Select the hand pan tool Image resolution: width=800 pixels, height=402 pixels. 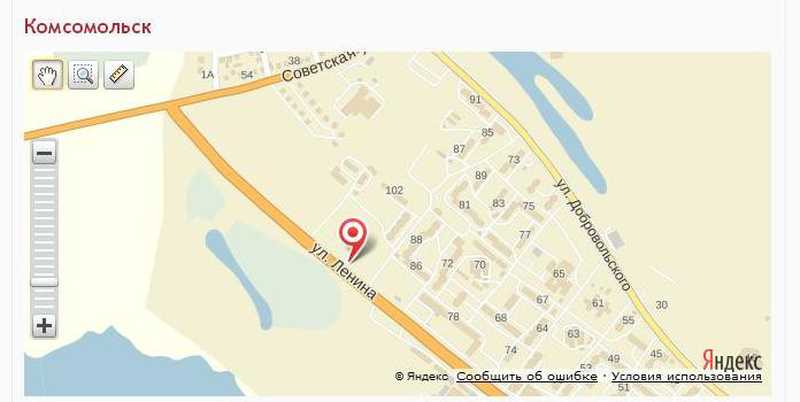[x=47, y=75]
